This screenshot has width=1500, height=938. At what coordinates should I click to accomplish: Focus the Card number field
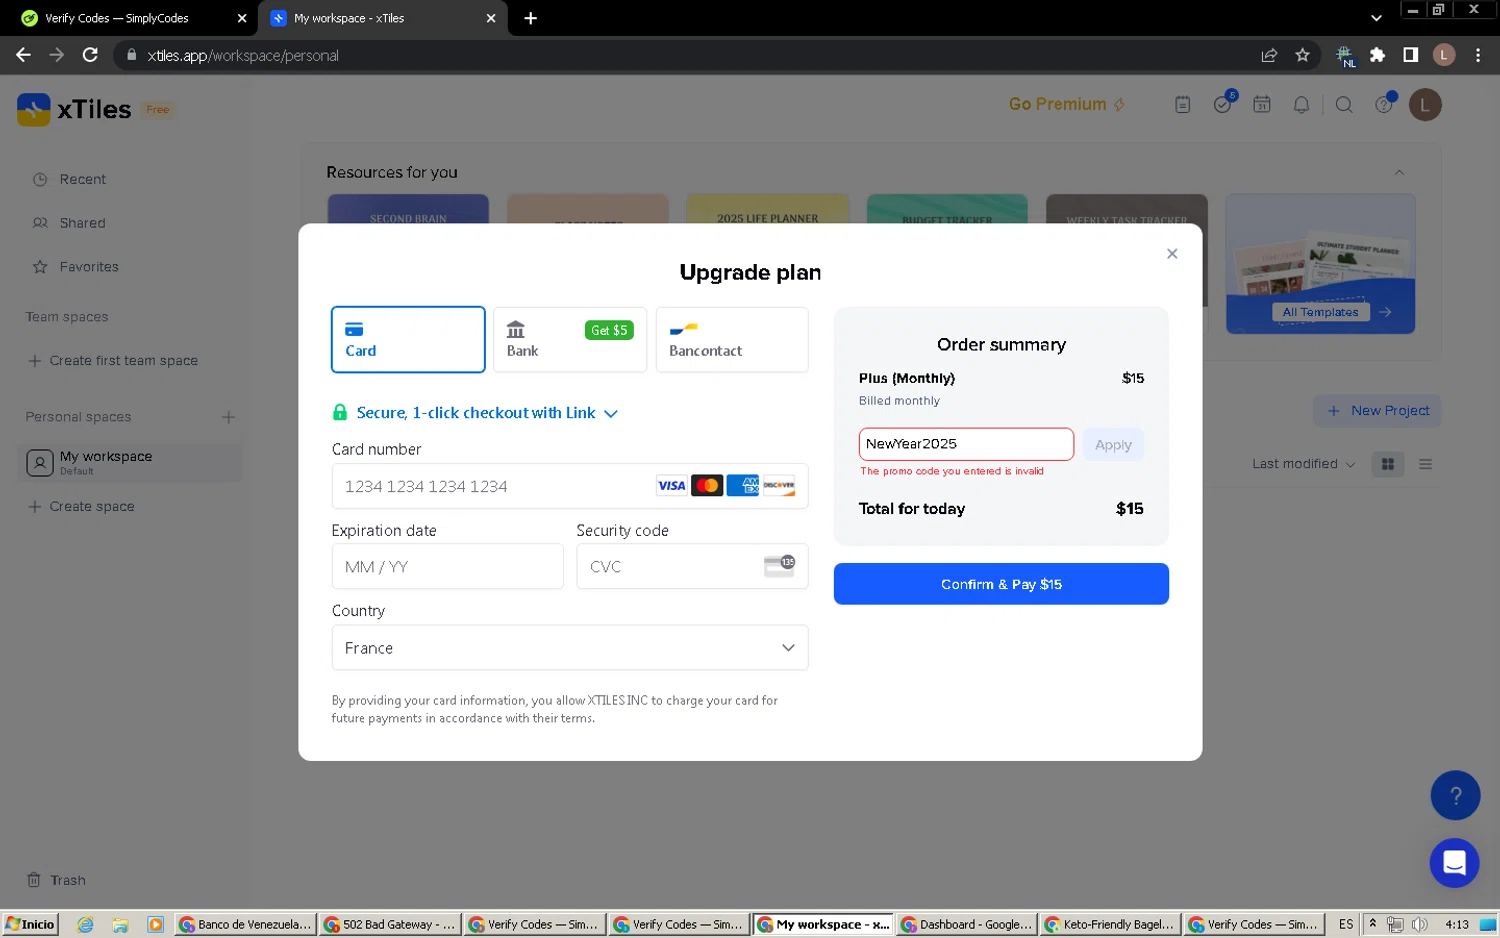(x=570, y=486)
